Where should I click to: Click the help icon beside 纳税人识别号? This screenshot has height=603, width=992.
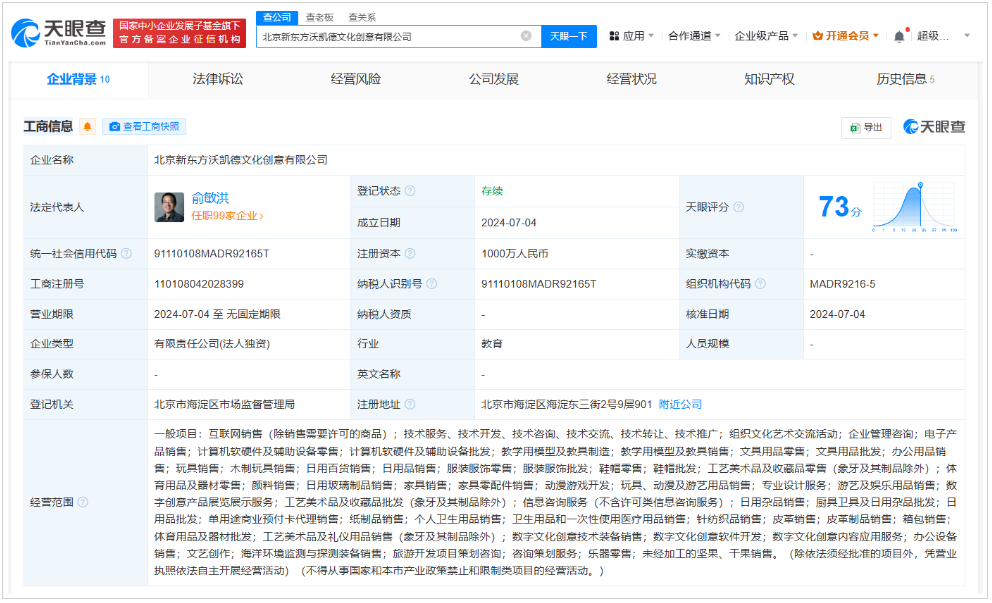(x=431, y=284)
